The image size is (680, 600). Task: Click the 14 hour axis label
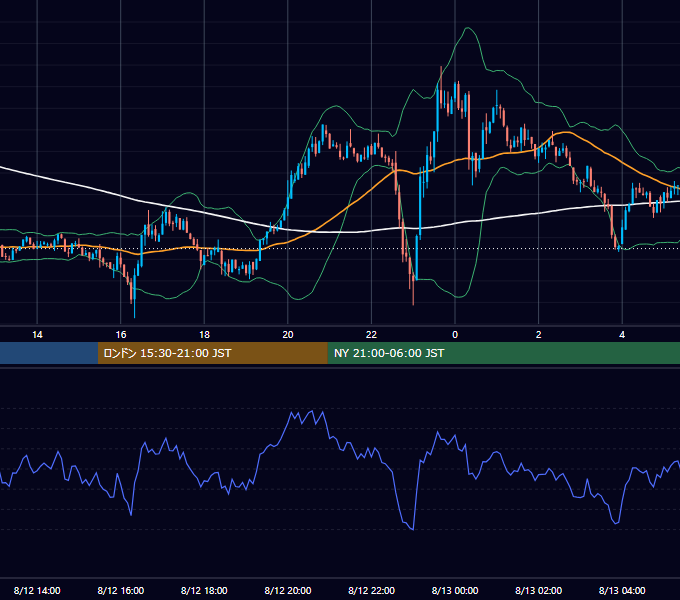click(x=37, y=335)
